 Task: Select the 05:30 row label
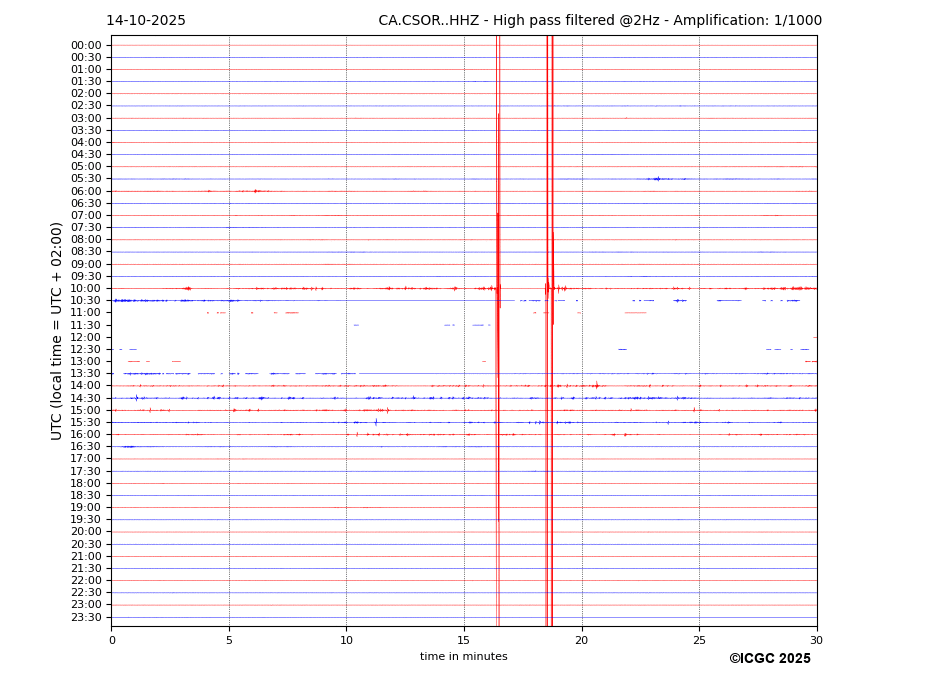tap(86, 179)
